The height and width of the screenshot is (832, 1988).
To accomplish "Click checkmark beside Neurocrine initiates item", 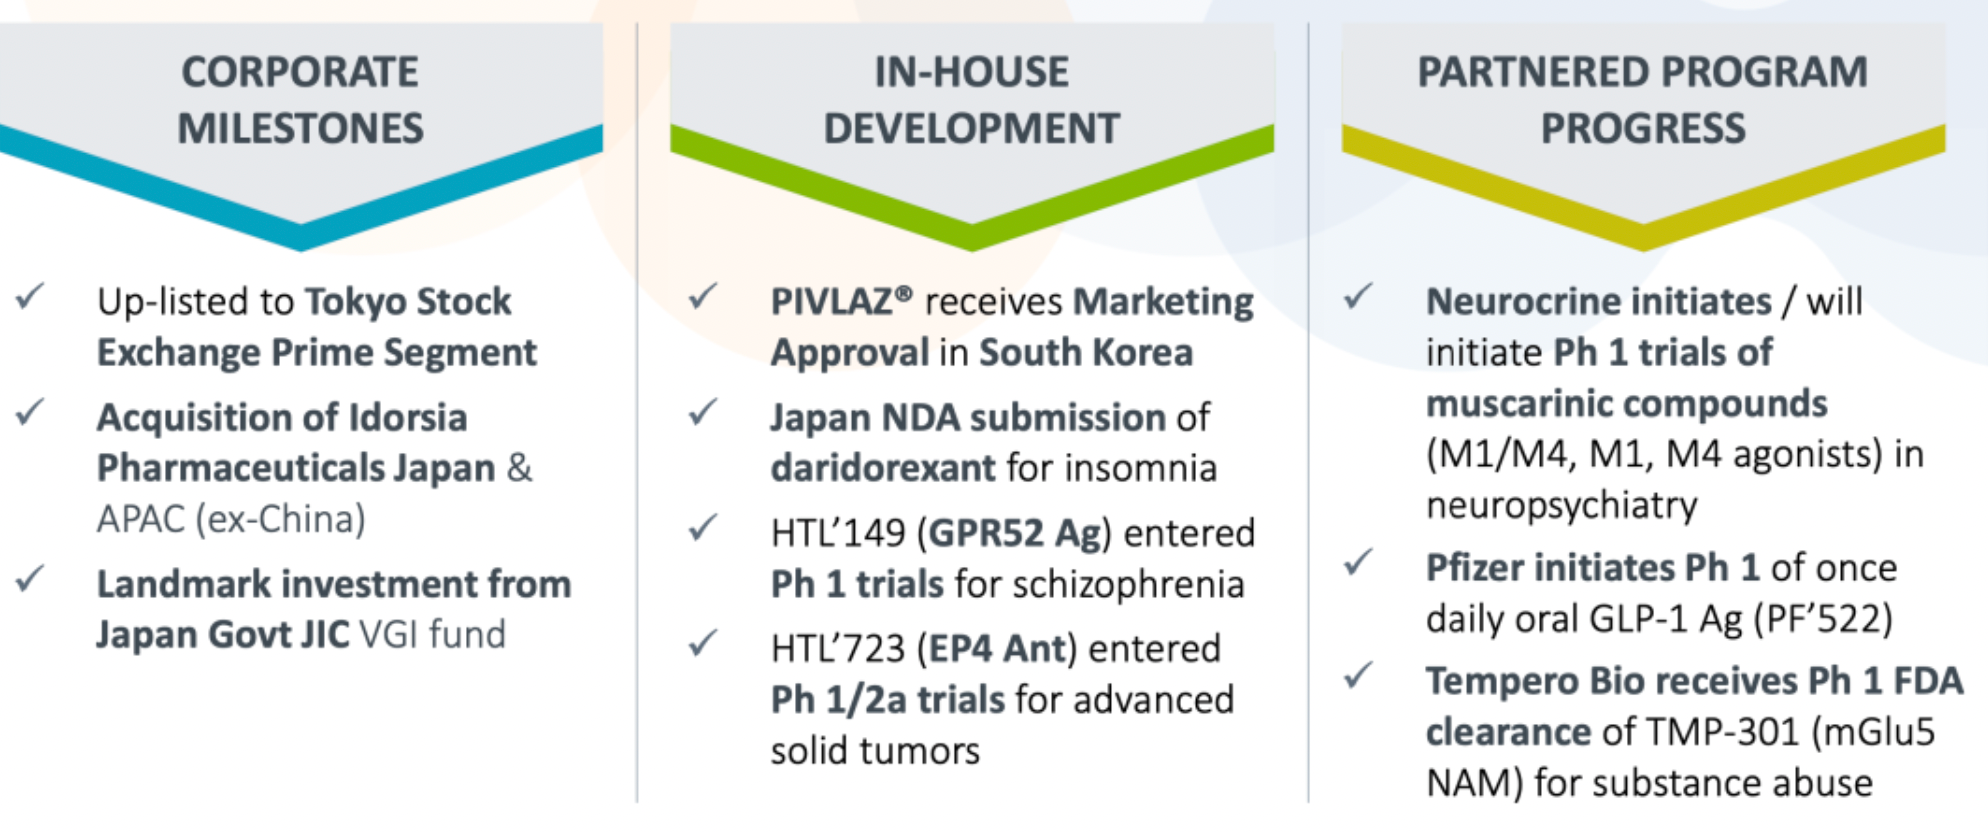I will coord(1359,296).
